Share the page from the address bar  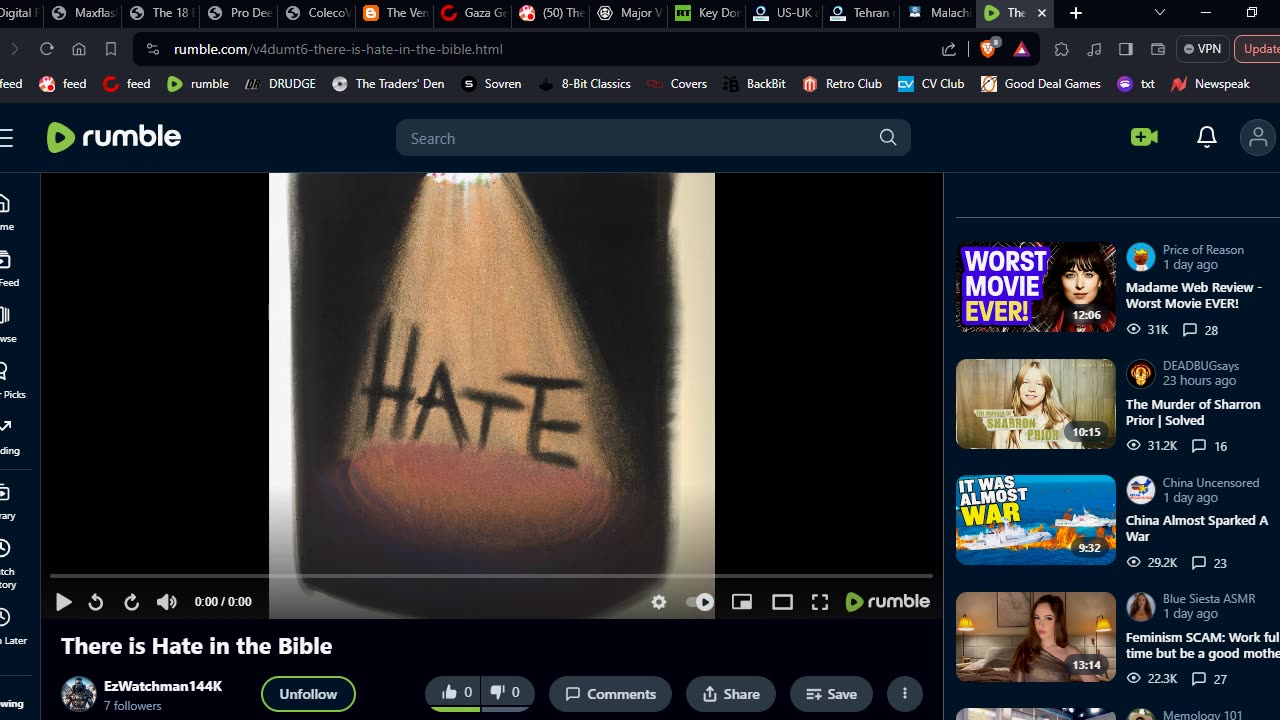949,49
